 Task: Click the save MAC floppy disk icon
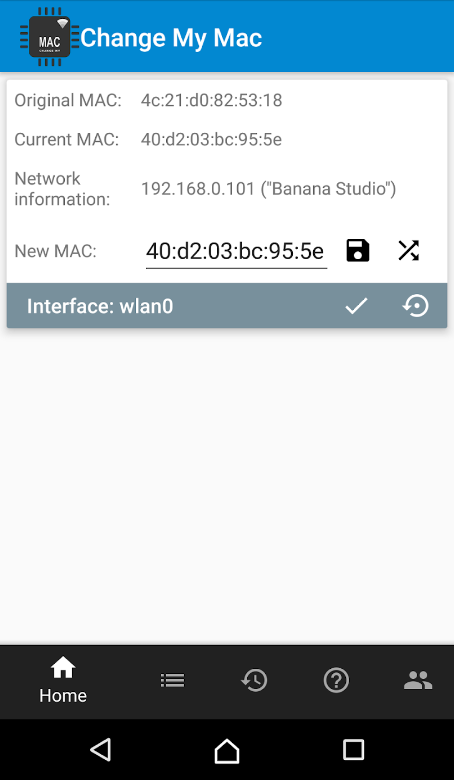click(358, 251)
